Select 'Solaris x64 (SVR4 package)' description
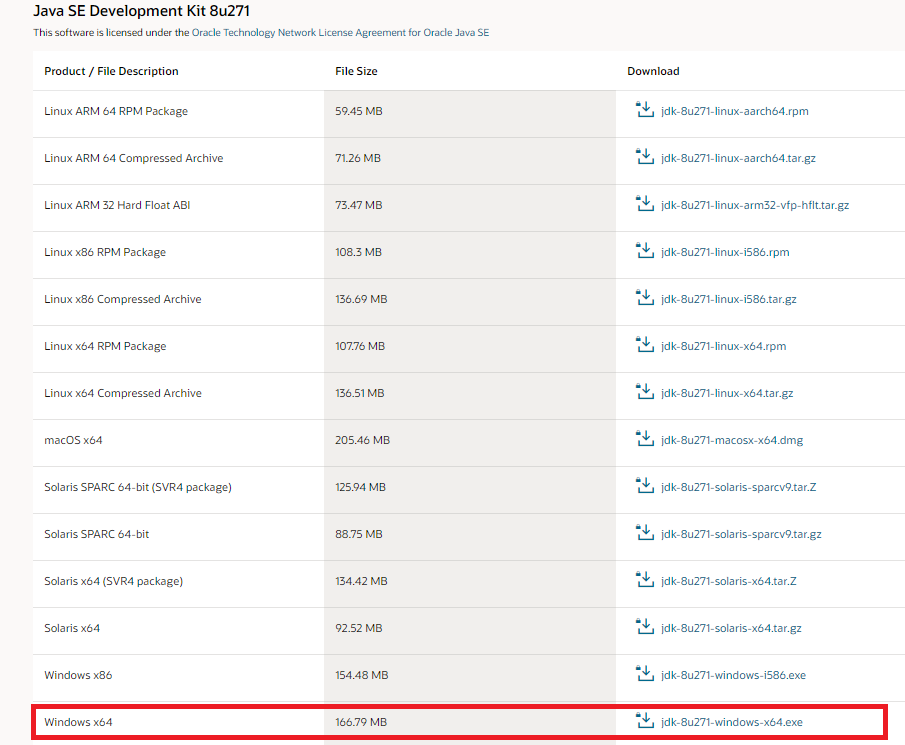The height and width of the screenshot is (745, 905). [114, 581]
